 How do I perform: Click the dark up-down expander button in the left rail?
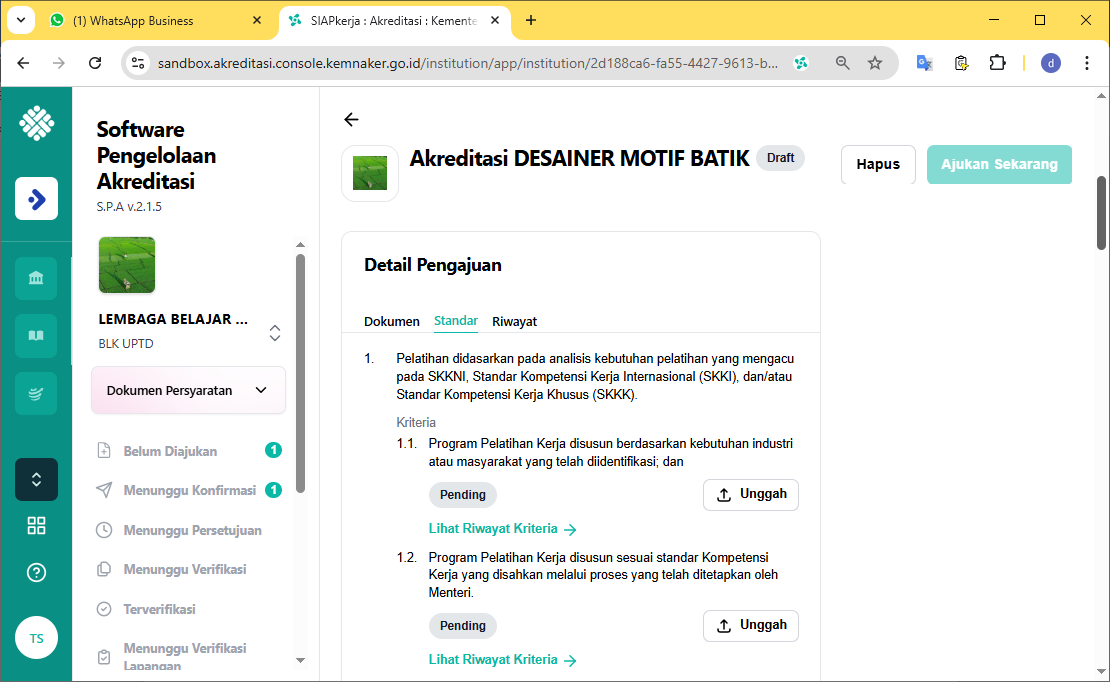point(36,479)
